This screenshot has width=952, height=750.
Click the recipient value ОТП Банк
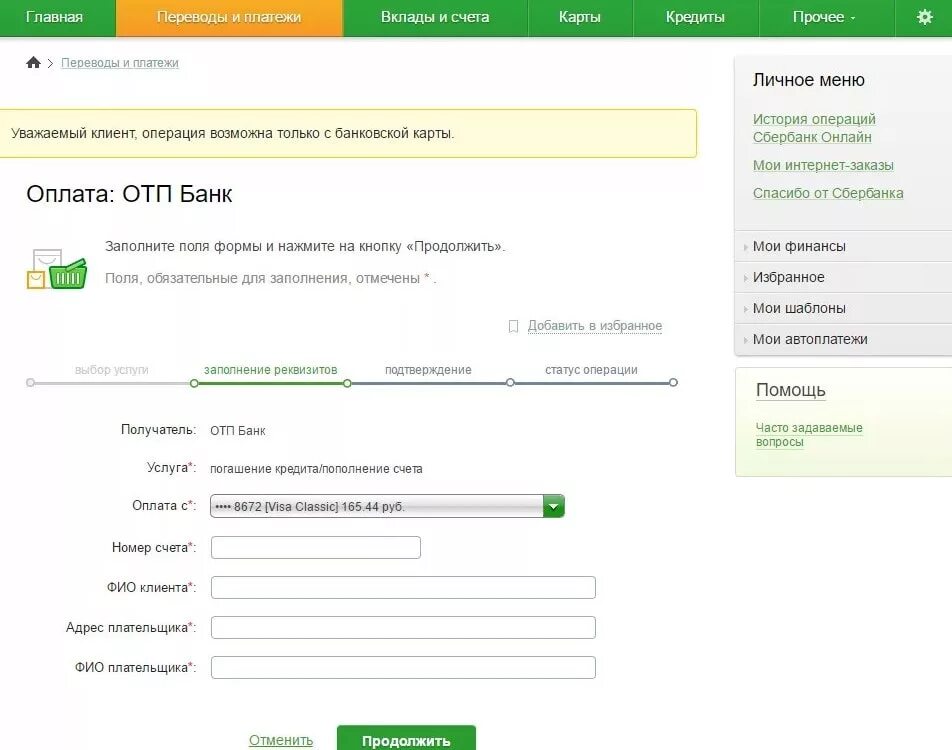237,431
